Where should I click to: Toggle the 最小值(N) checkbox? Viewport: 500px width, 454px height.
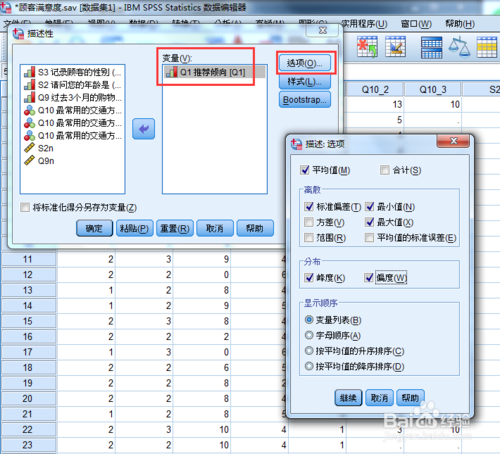coord(369,207)
